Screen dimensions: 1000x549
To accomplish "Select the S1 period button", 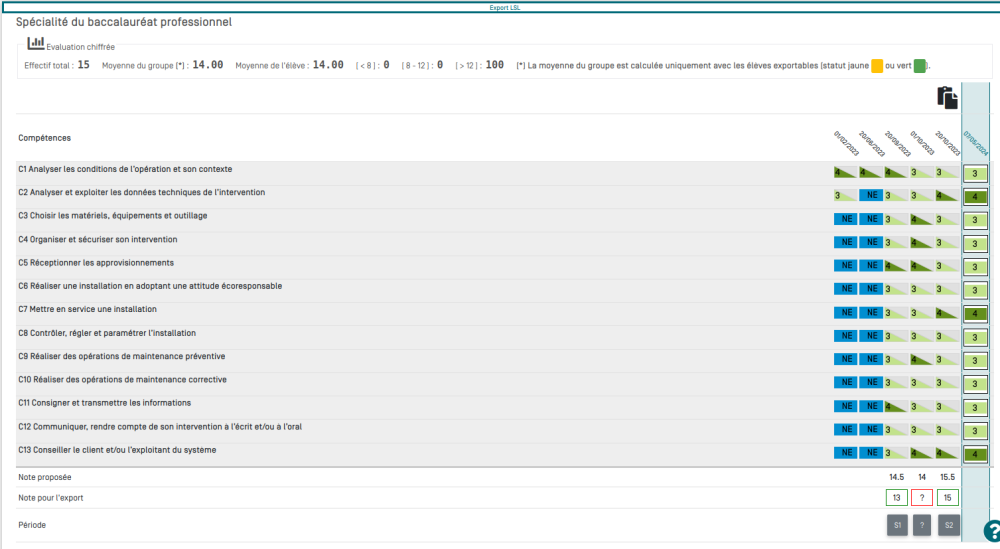I will (897, 525).
